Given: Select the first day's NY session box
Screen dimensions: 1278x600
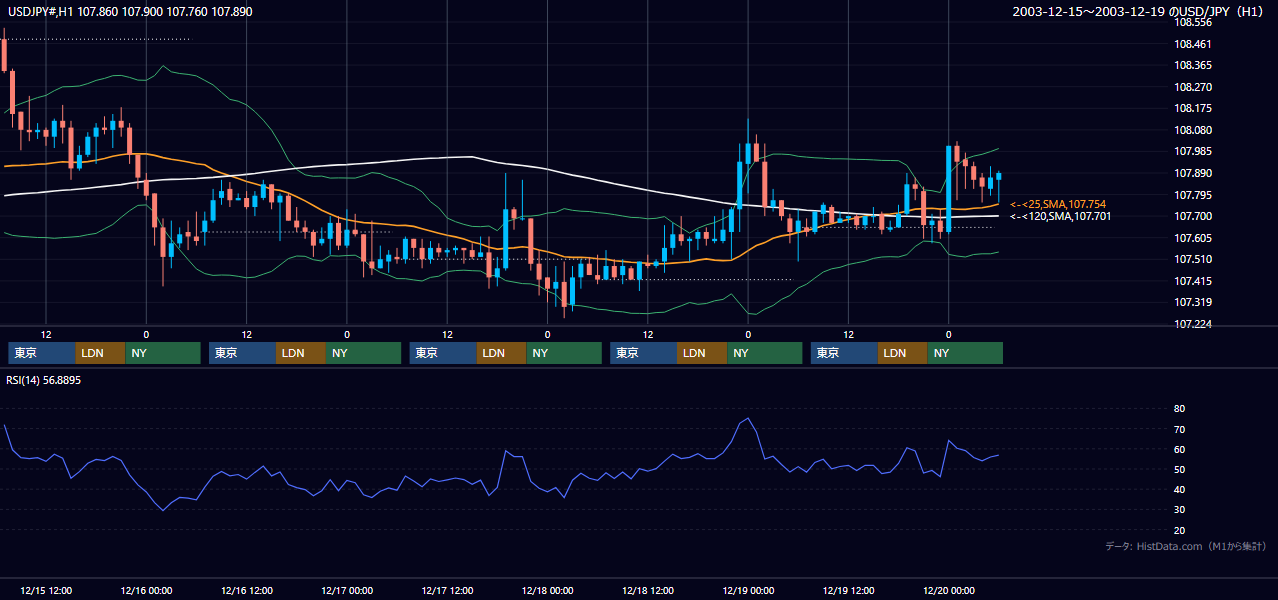Looking at the screenshot, I should tap(163, 353).
